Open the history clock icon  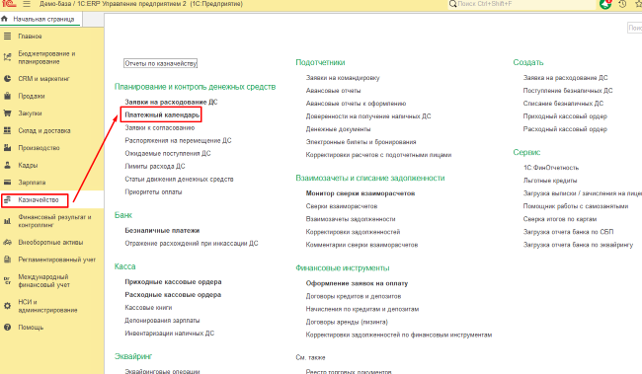click(622, 4)
